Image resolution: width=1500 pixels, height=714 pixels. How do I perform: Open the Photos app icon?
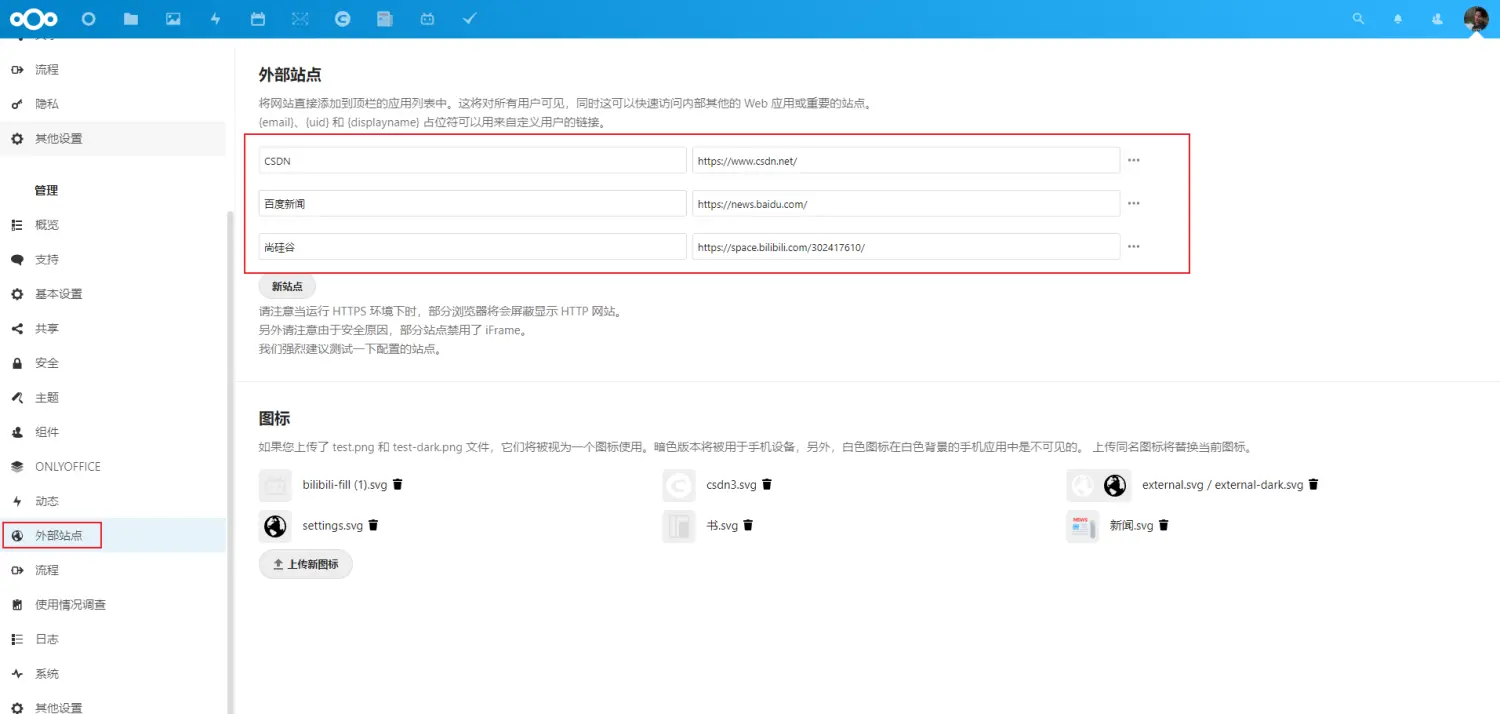pos(173,18)
